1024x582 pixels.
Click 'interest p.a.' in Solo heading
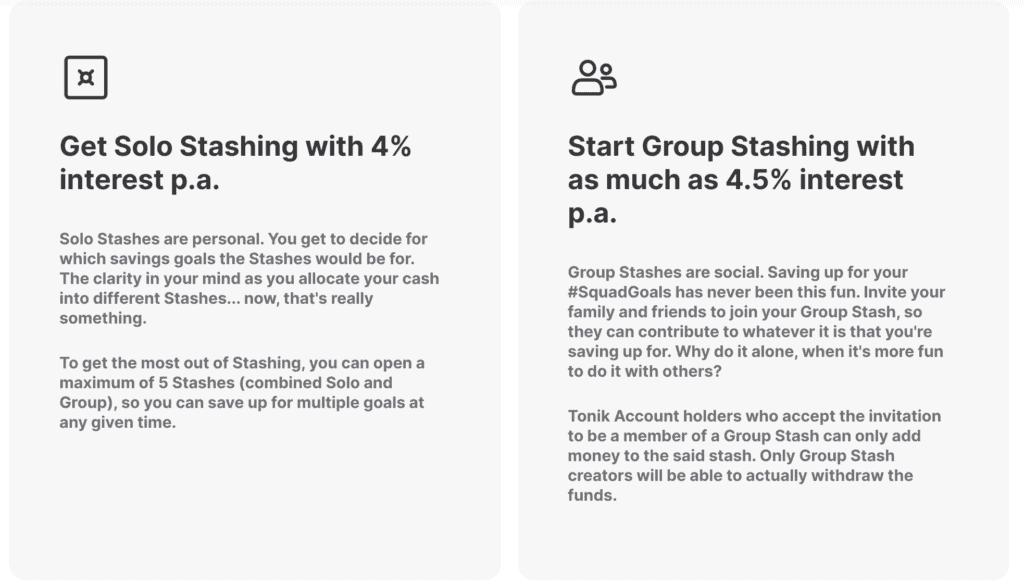[139, 180]
